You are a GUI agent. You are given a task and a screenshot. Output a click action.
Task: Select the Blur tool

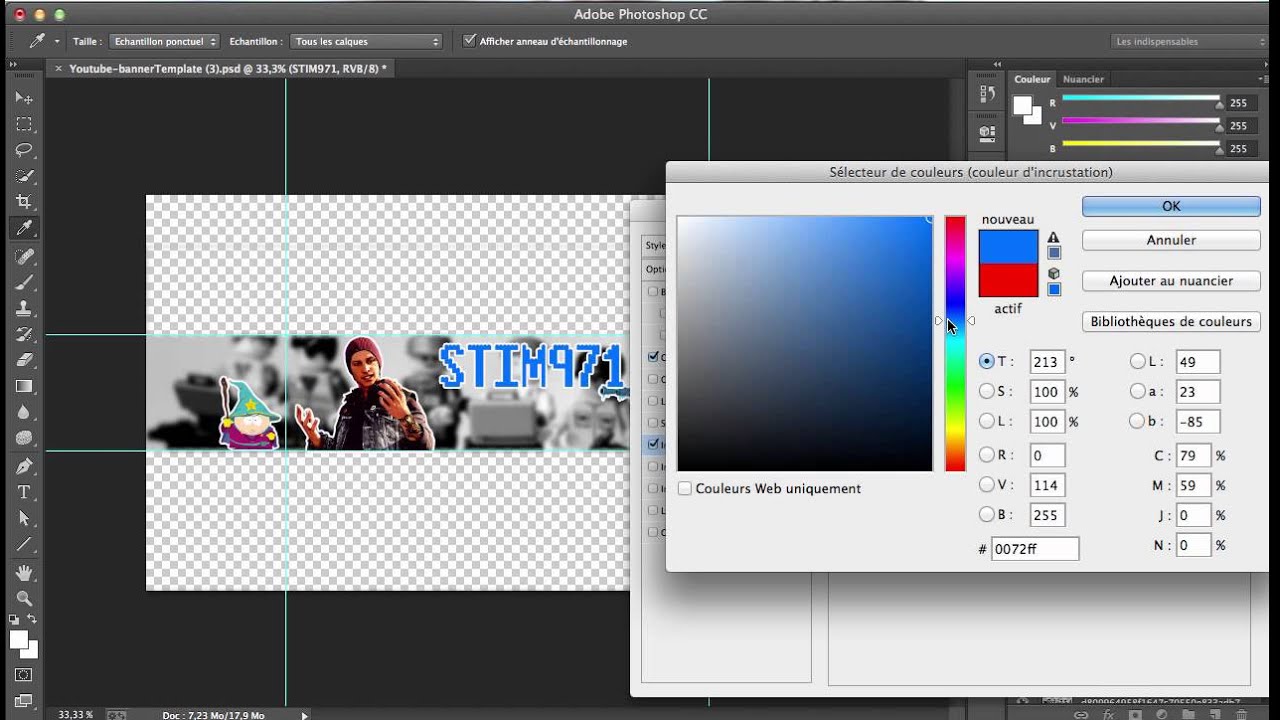(x=24, y=412)
